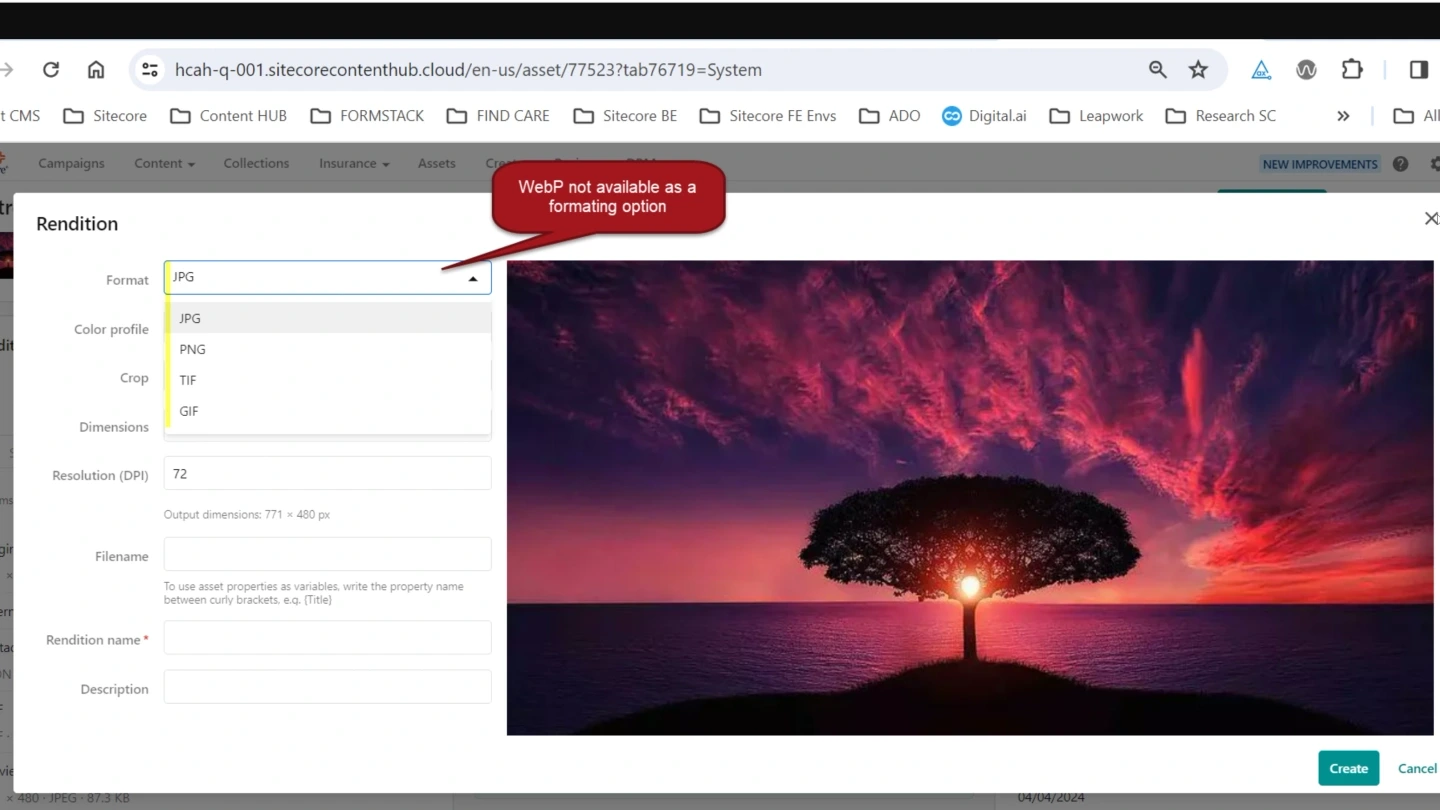Click the browser home icon
Screen dimensions: 1440x810
(96, 69)
